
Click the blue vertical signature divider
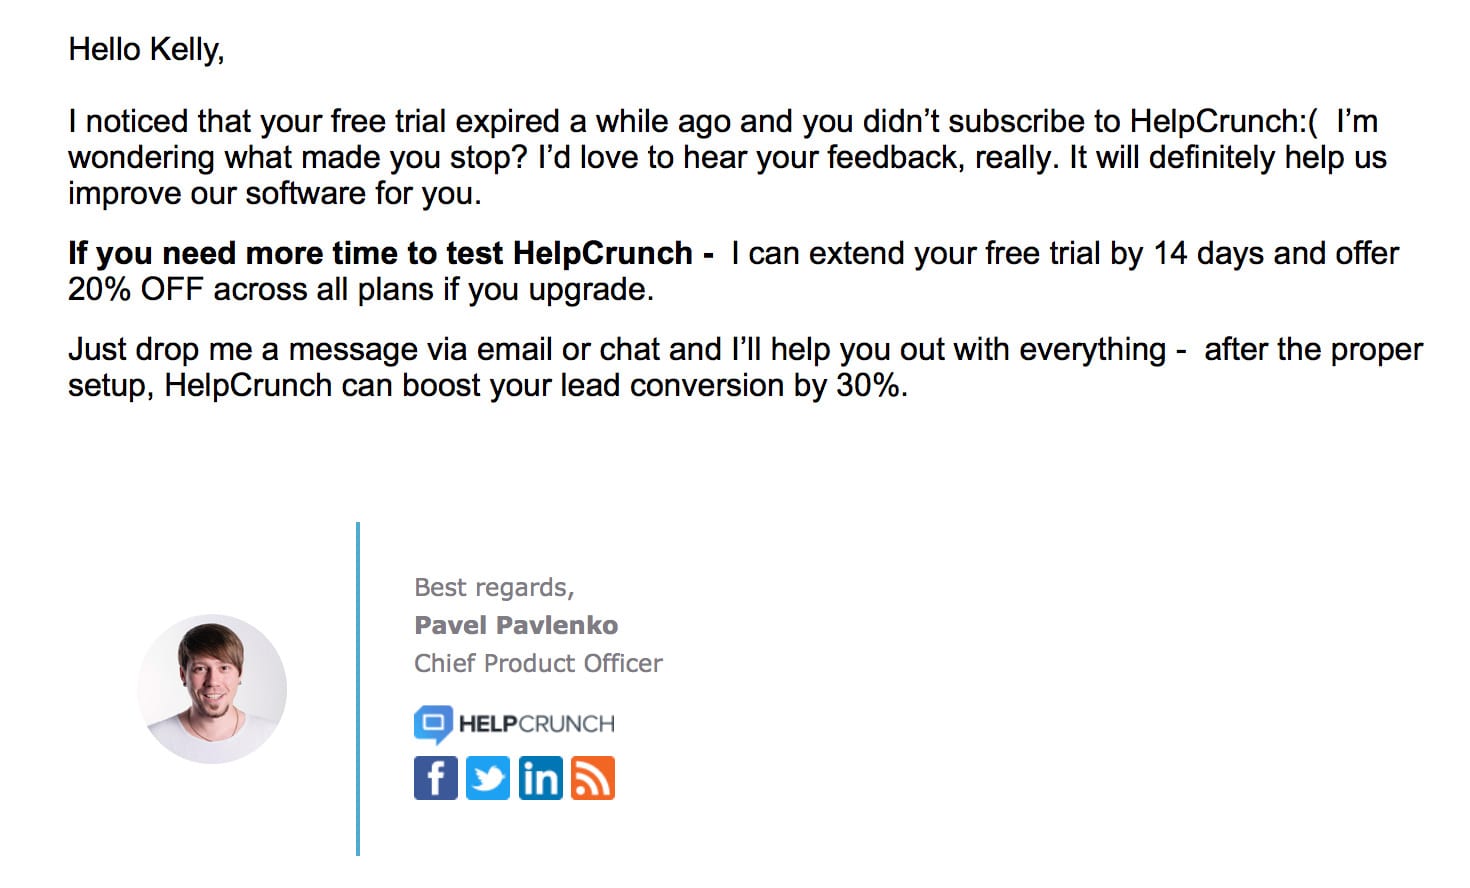[x=358, y=688]
